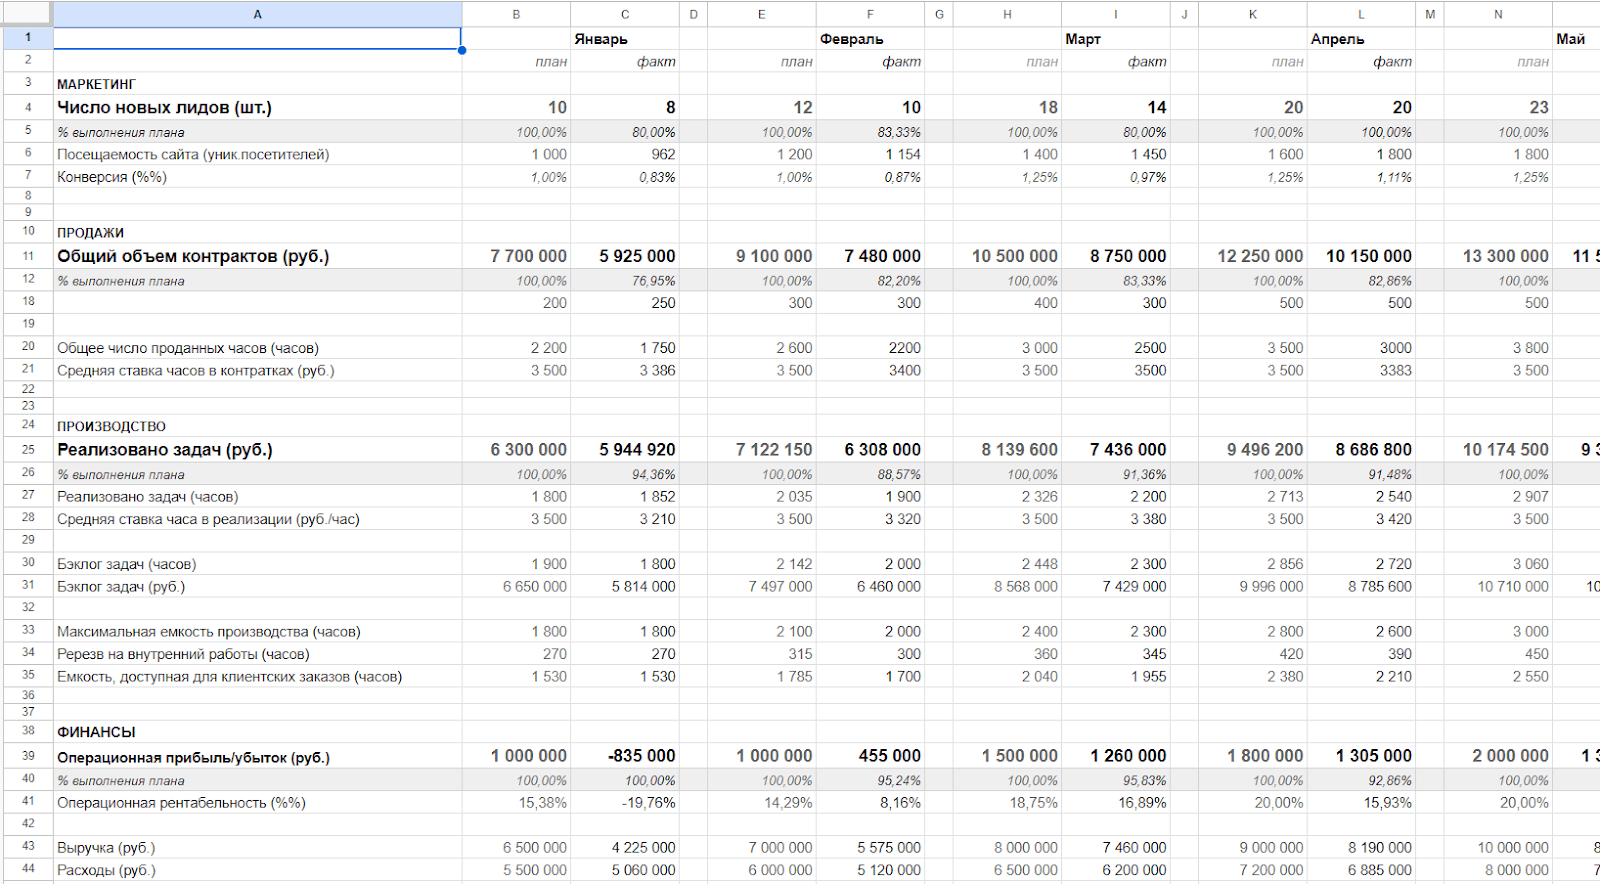Select the "Бэклог задач (часов)" cell
The width and height of the screenshot is (1600, 884).
pyautogui.click(x=257, y=564)
